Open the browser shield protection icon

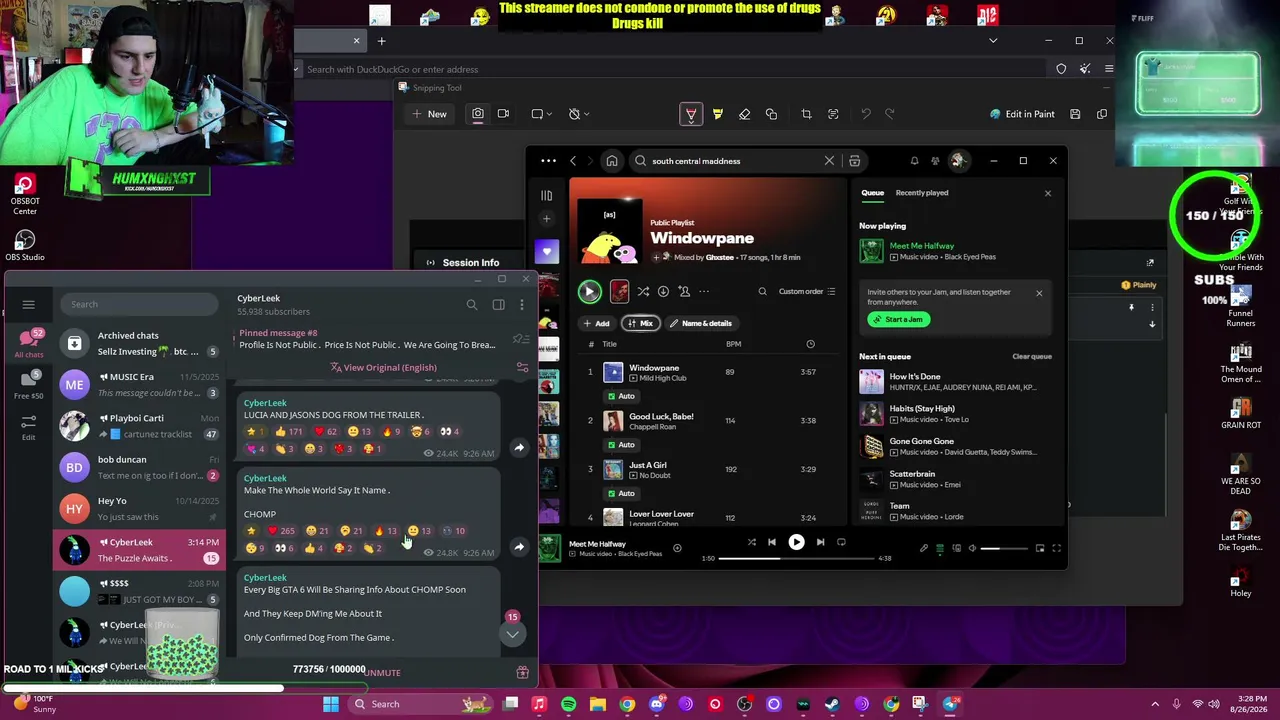pos(1061,69)
